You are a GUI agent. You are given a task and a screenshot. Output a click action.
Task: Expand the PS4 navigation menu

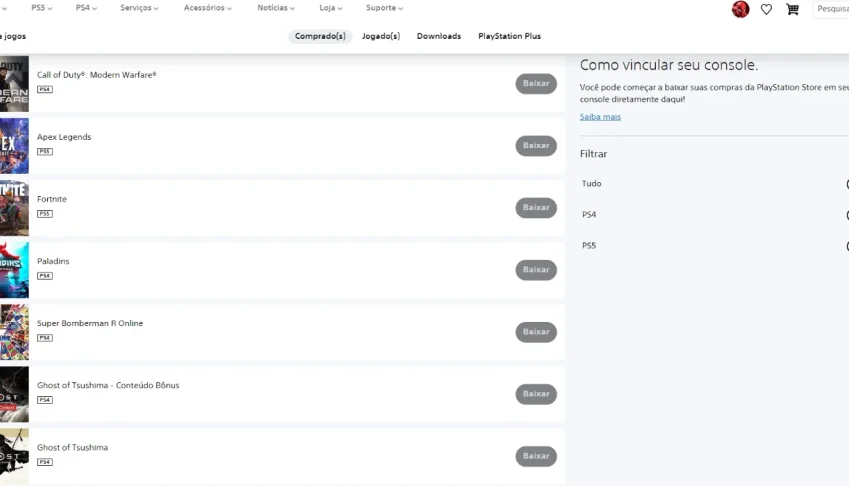(x=86, y=8)
